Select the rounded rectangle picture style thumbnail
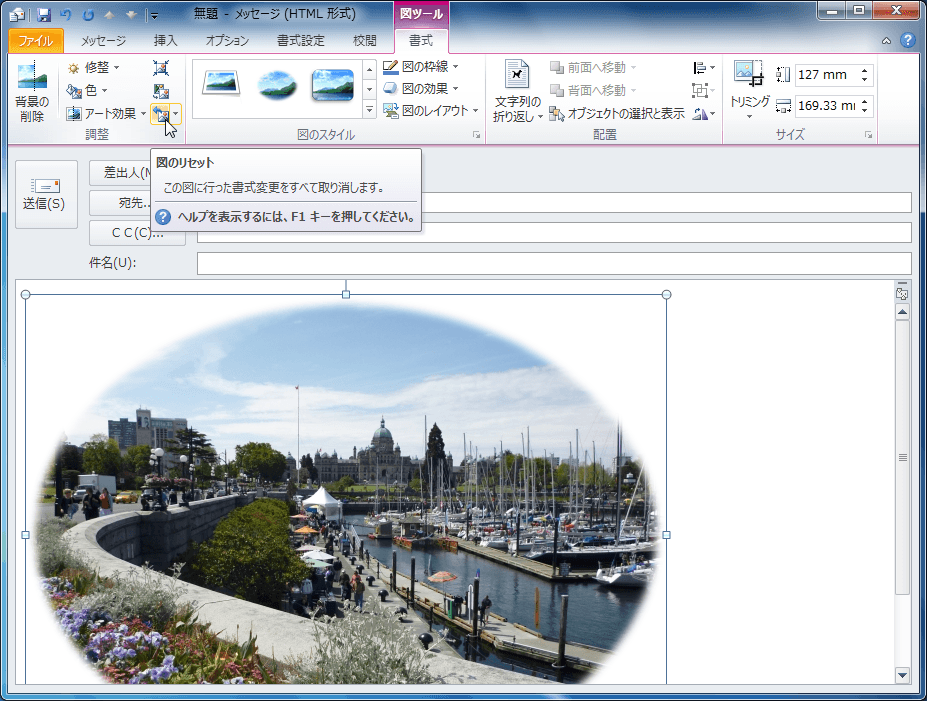The height and width of the screenshot is (701, 927). [333, 84]
